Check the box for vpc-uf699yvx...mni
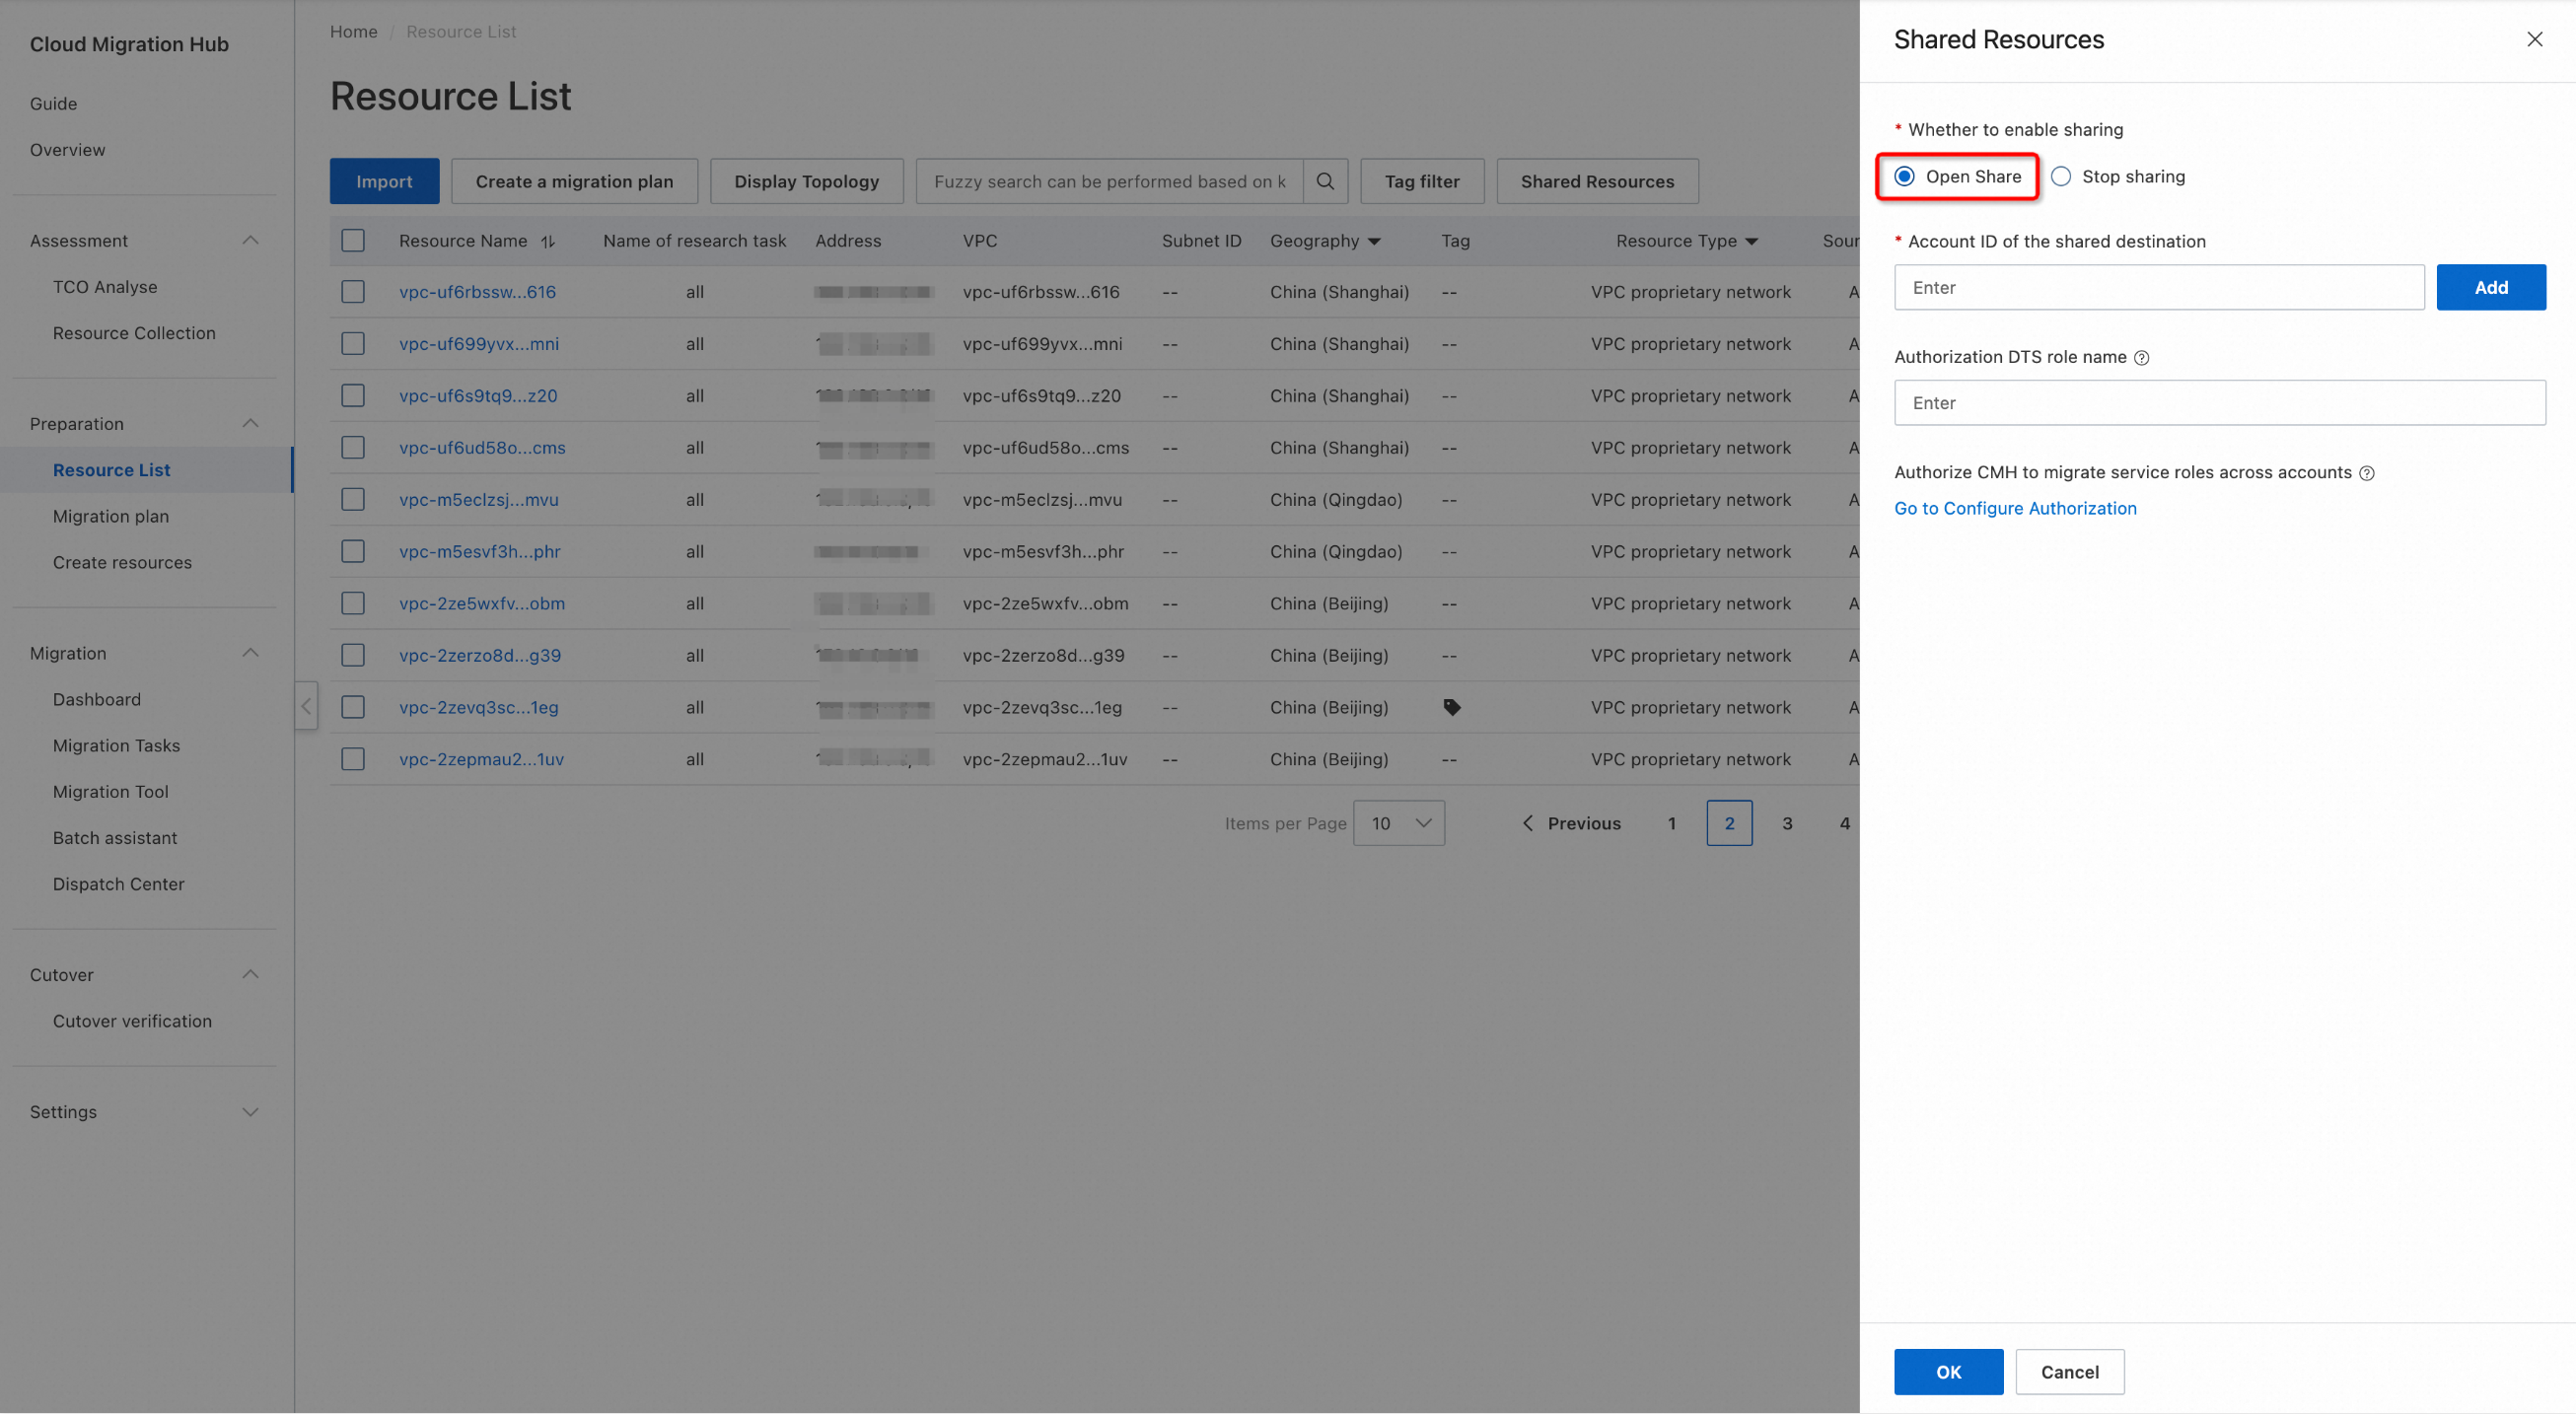Screen dimensions: 2576x1414 (353, 344)
